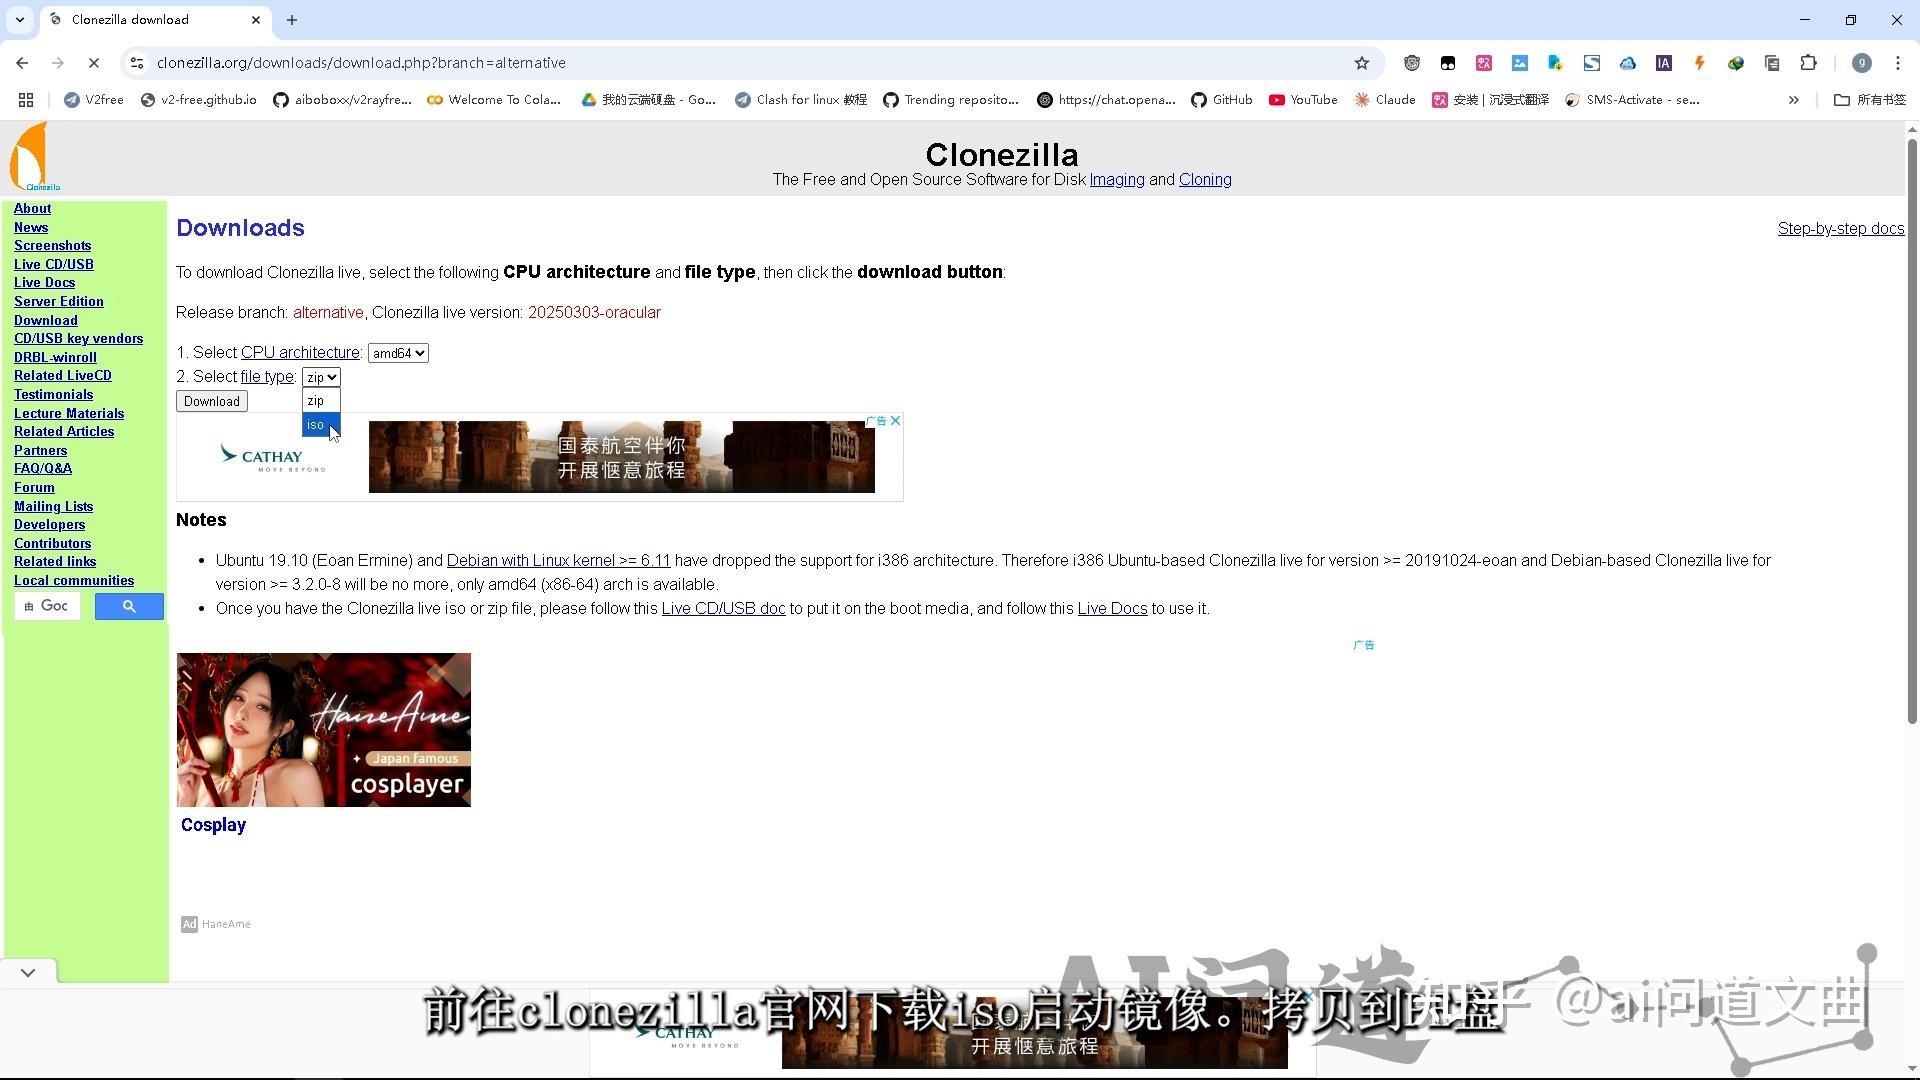The width and height of the screenshot is (1920, 1080).
Task: Click the 沉浸式翻译 translate extension icon
Action: 1485,62
